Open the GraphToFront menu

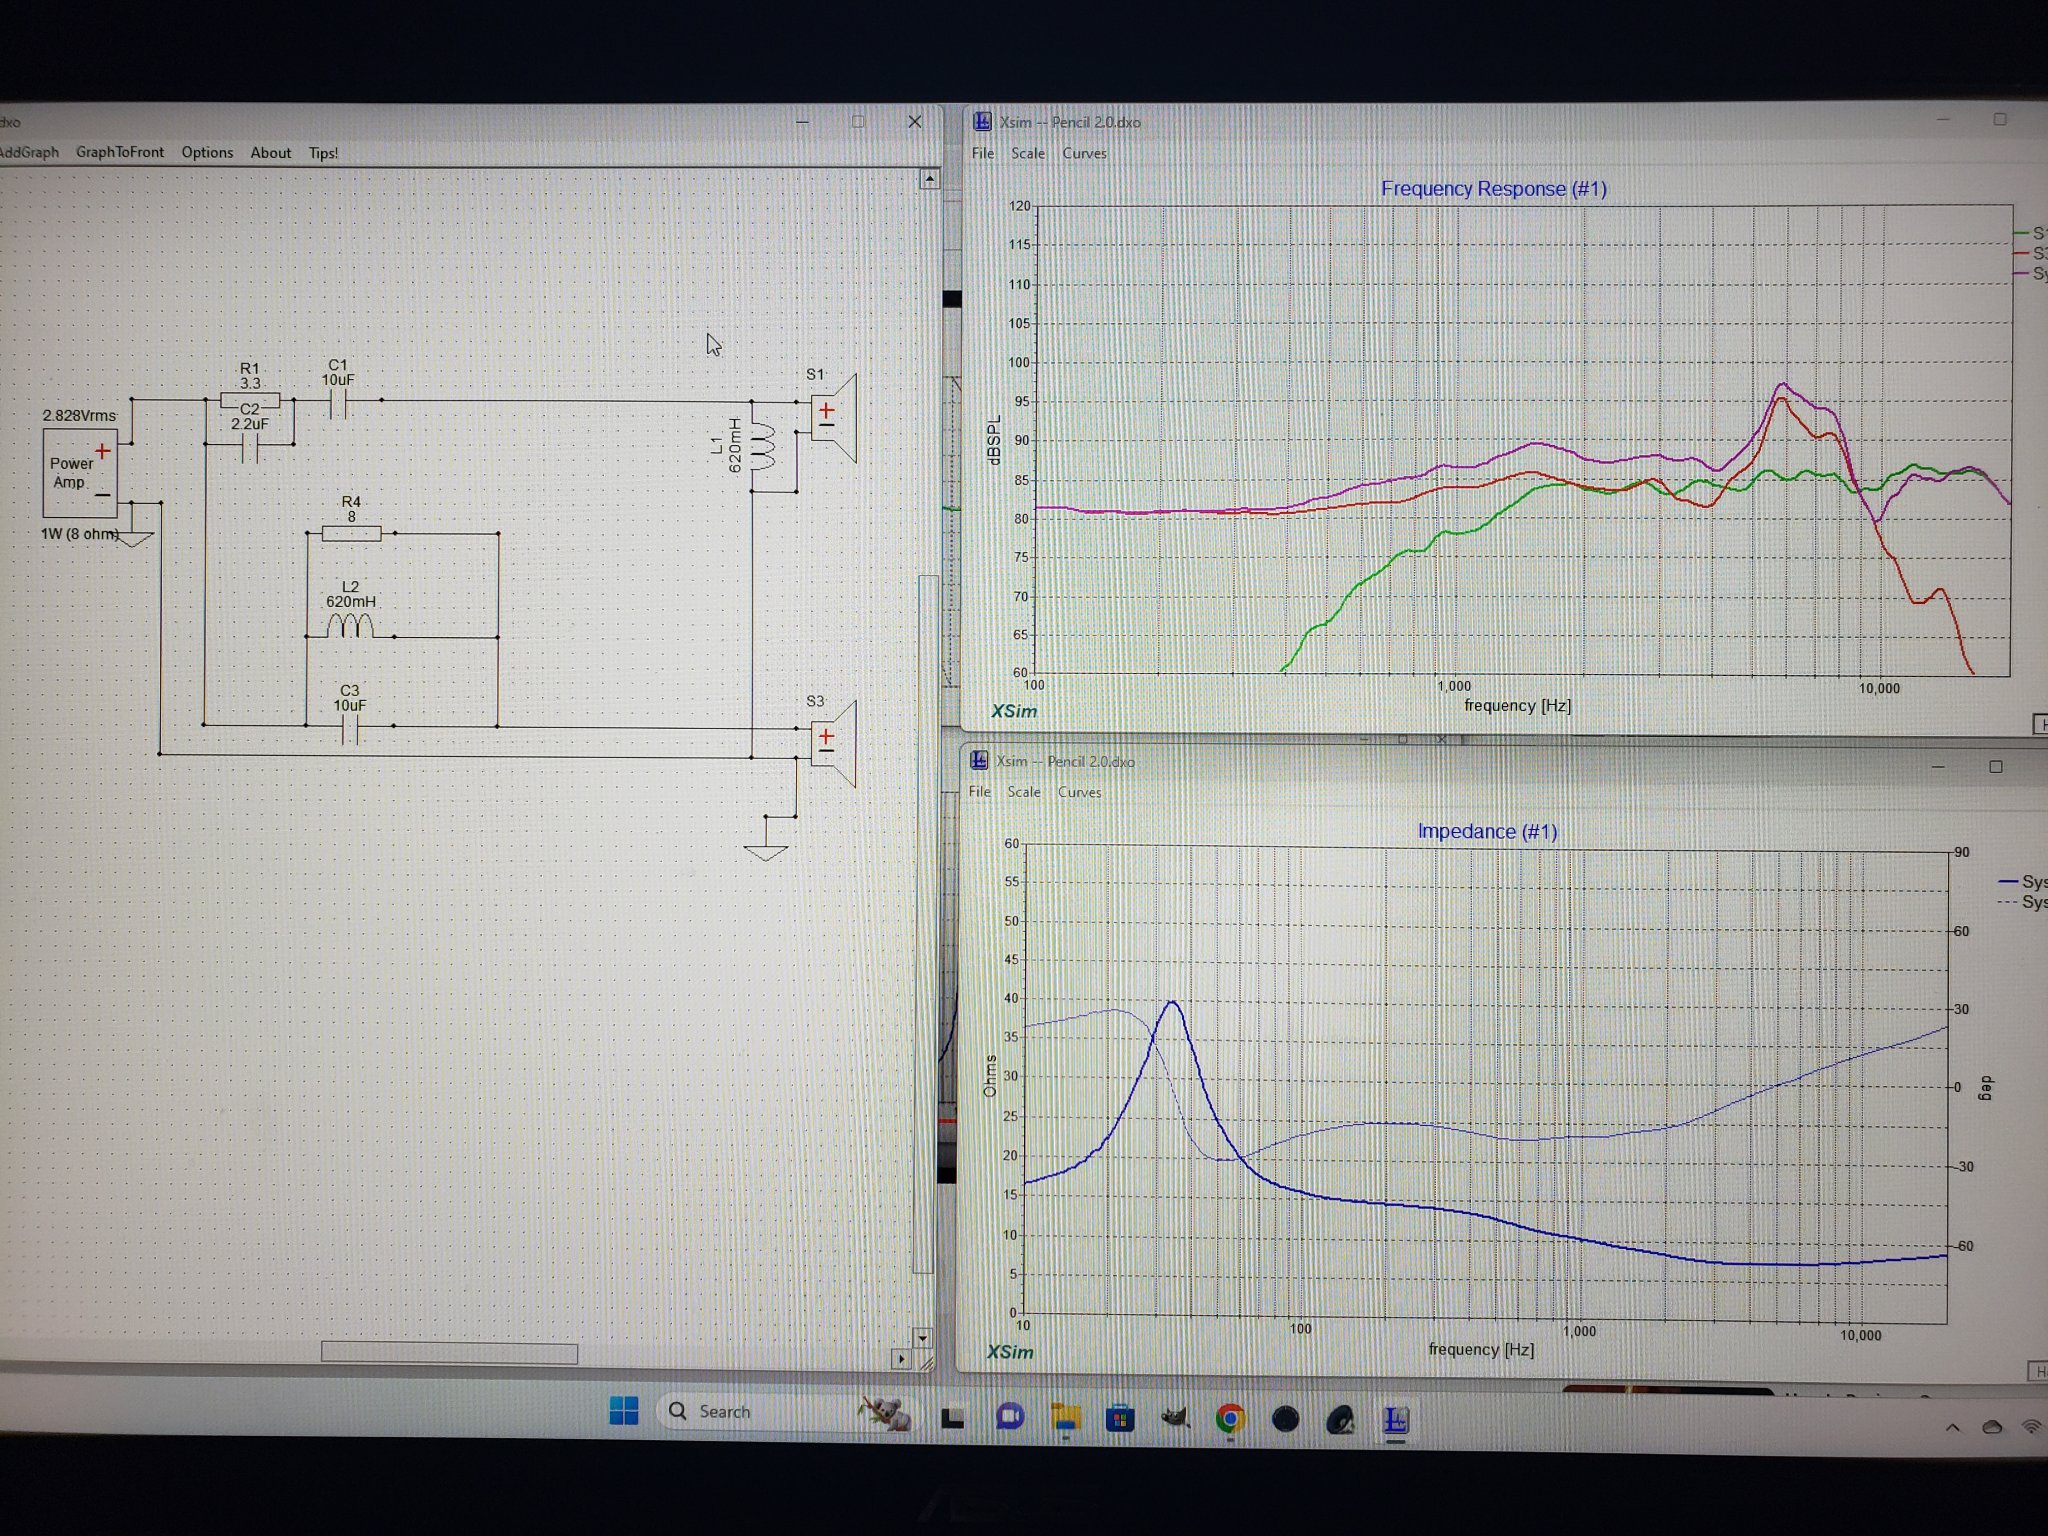[x=120, y=152]
